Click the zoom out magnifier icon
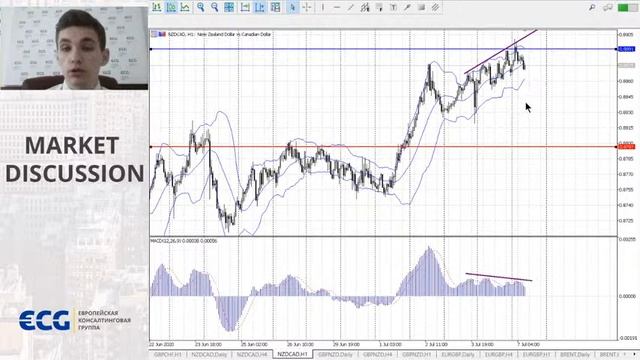 click(215, 7)
